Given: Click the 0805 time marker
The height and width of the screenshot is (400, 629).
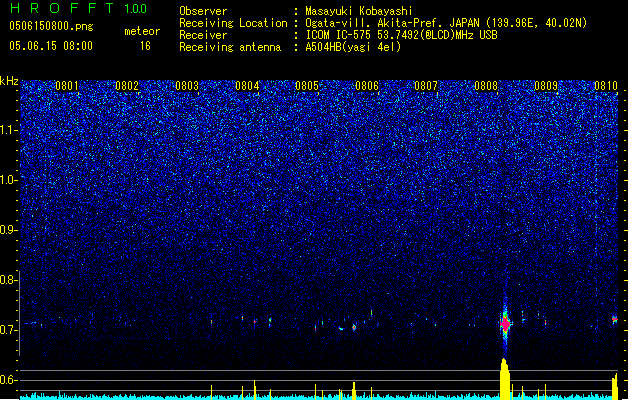Looking at the screenshot, I should (307, 86).
